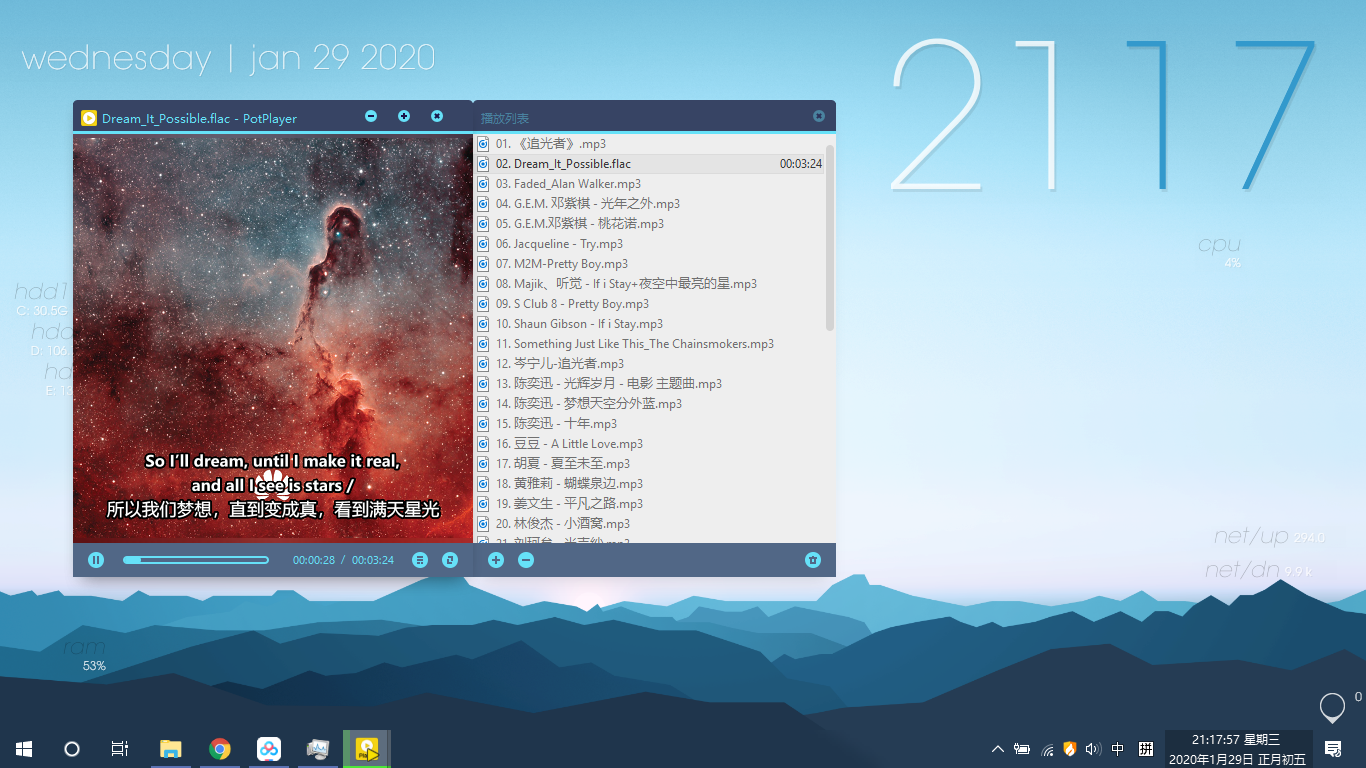Add a file using the plus icon
This screenshot has width=1366, height=768.
[495, 560]
